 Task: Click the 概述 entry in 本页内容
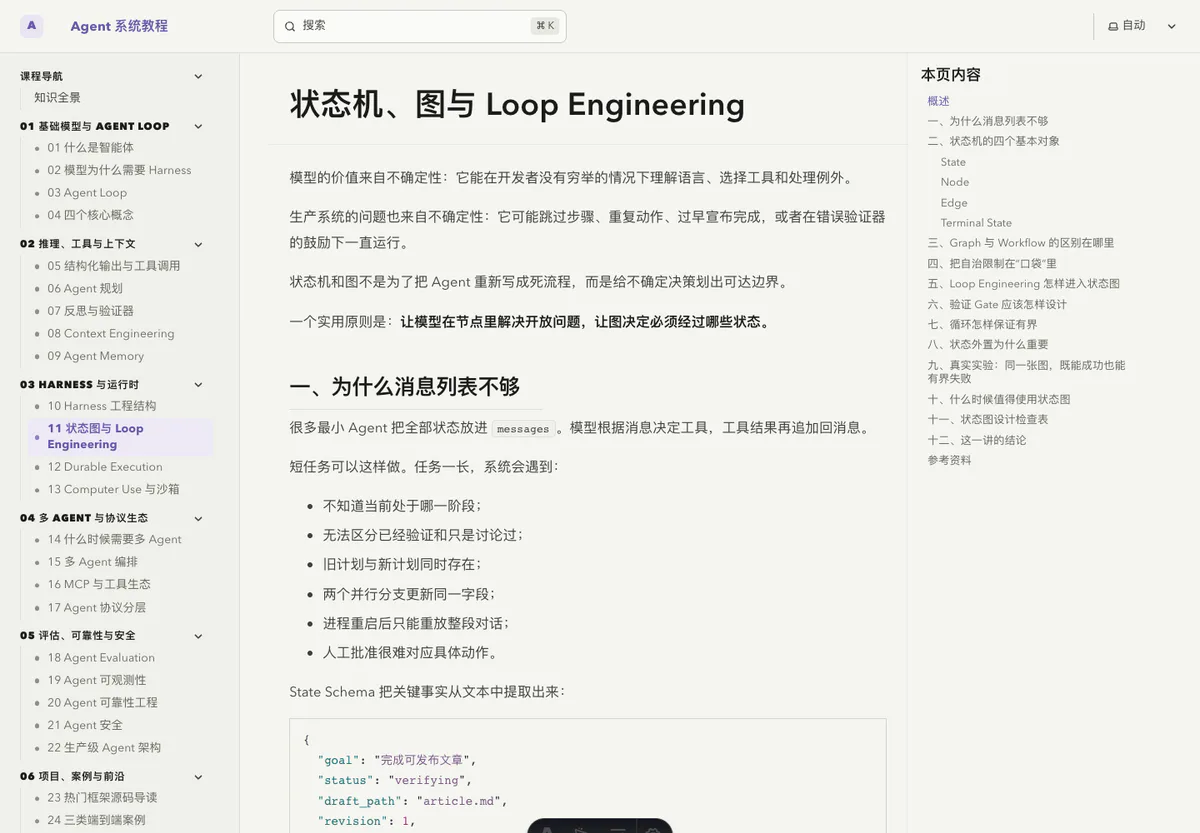(938, 101)
